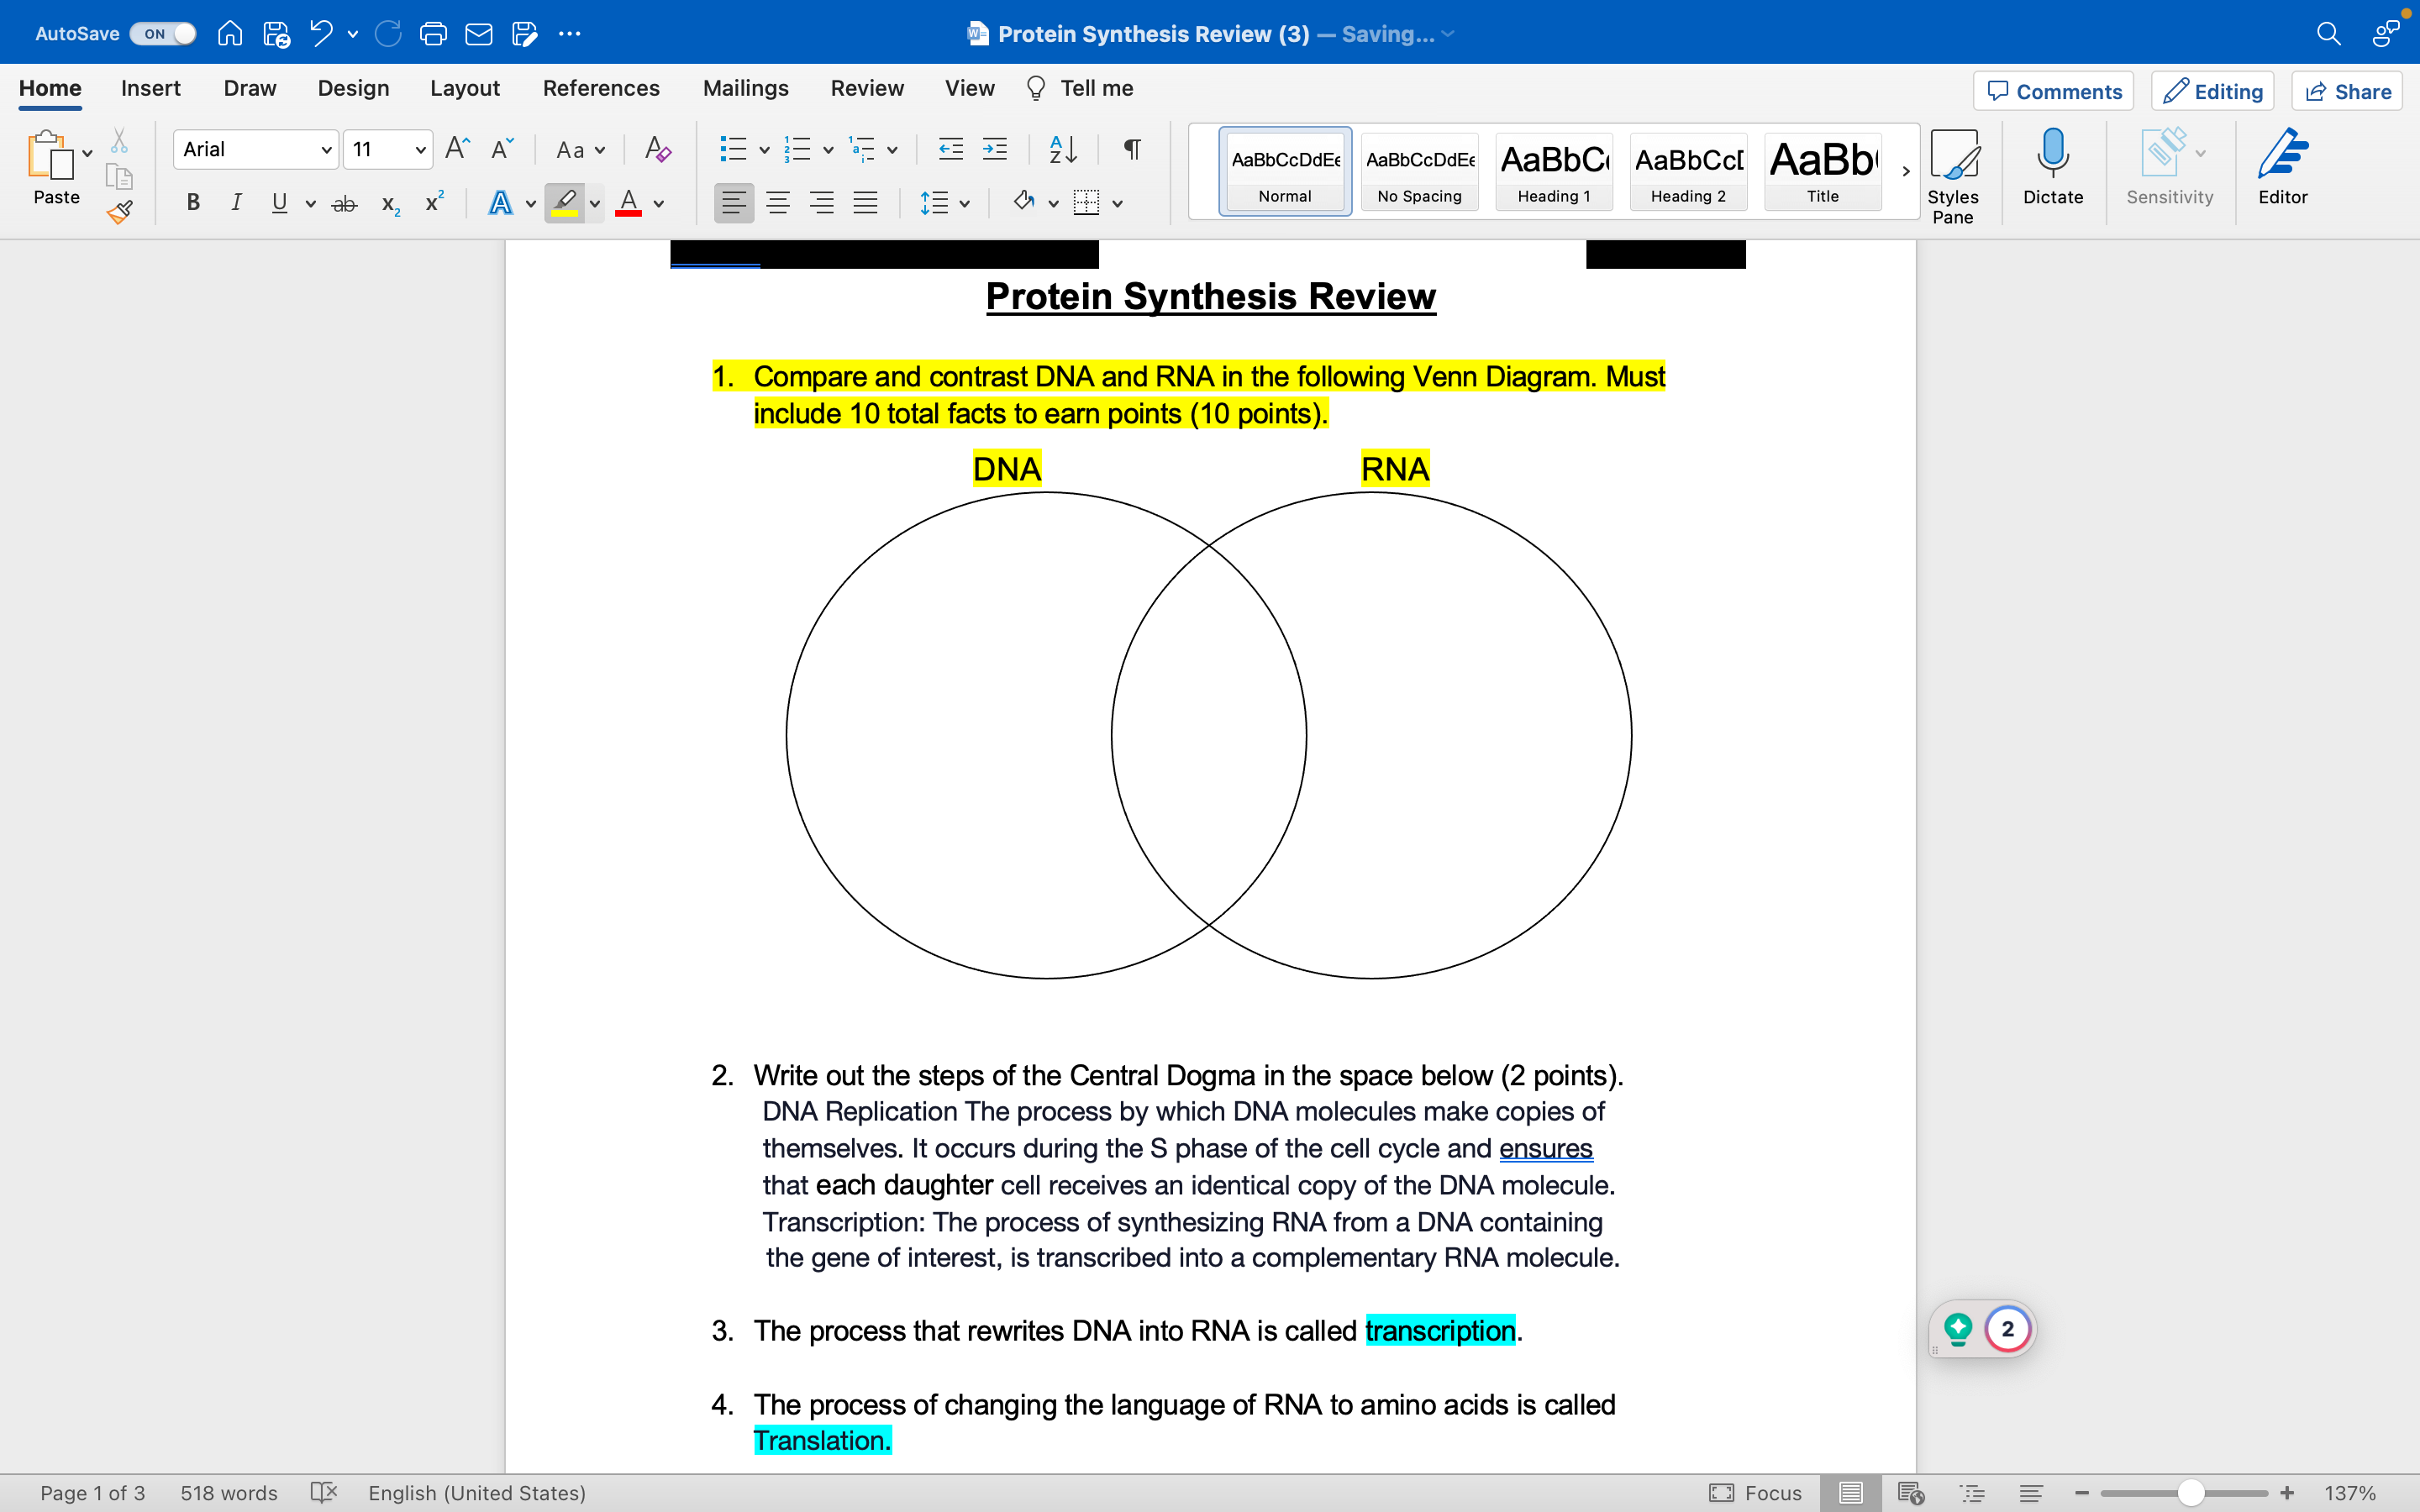Open the View tab
The image size is (2420, 1512).
[x=970, y=88]
